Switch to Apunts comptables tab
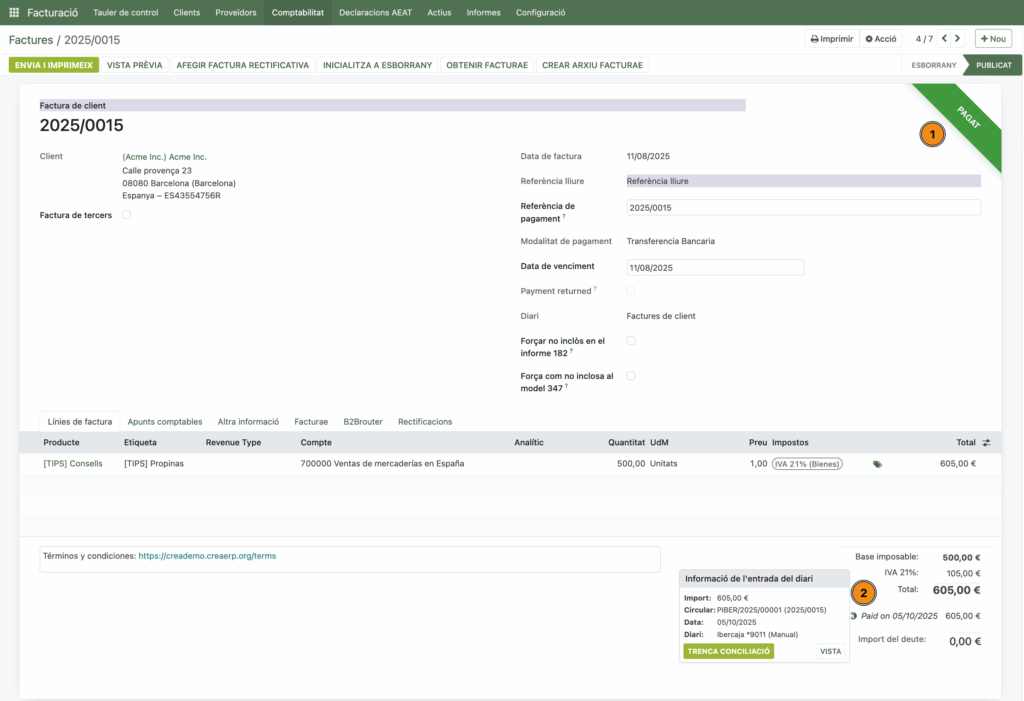This screenshot has height=701, width=1024. [165, 422]
